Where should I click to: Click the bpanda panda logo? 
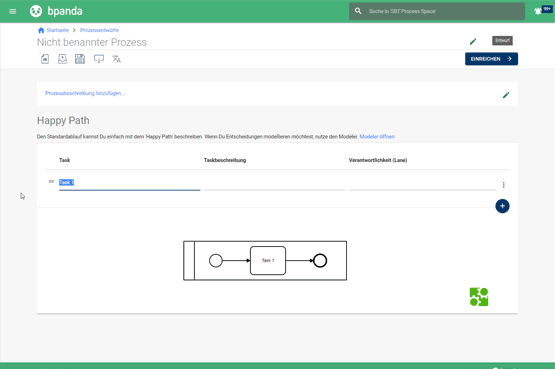tap(36, 11)
